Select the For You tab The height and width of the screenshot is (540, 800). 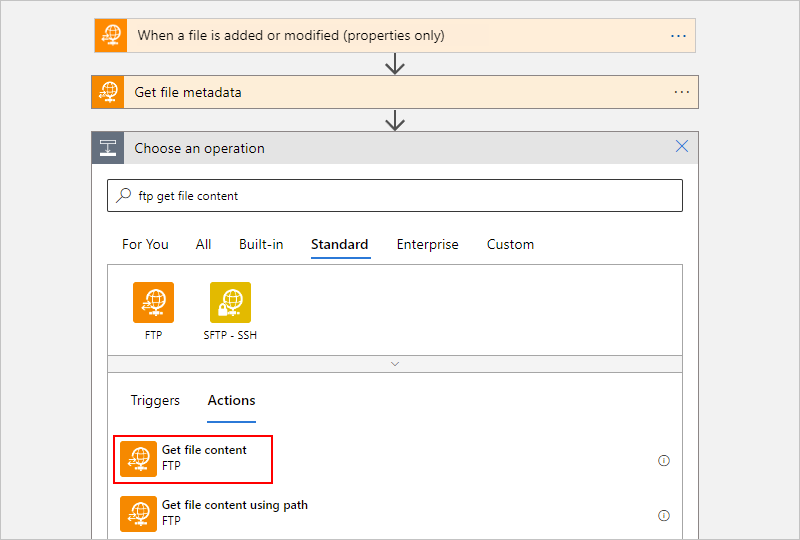[145, 244]
